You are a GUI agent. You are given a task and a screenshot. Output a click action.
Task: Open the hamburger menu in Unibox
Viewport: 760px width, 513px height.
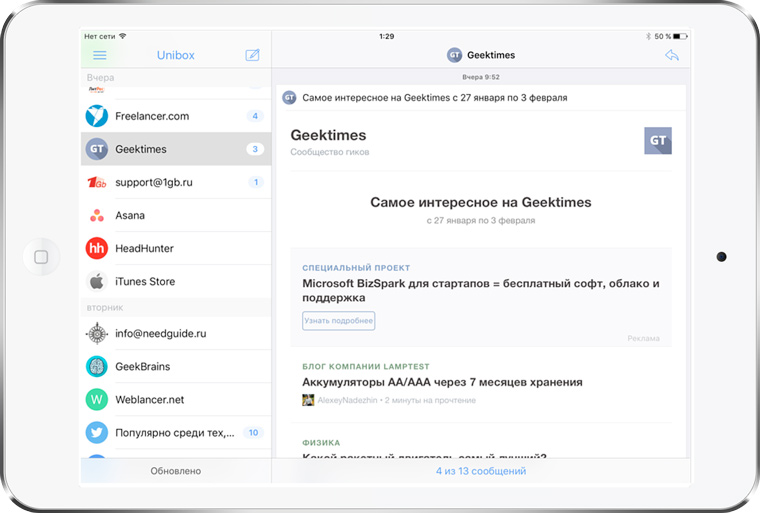pos(99,55)
